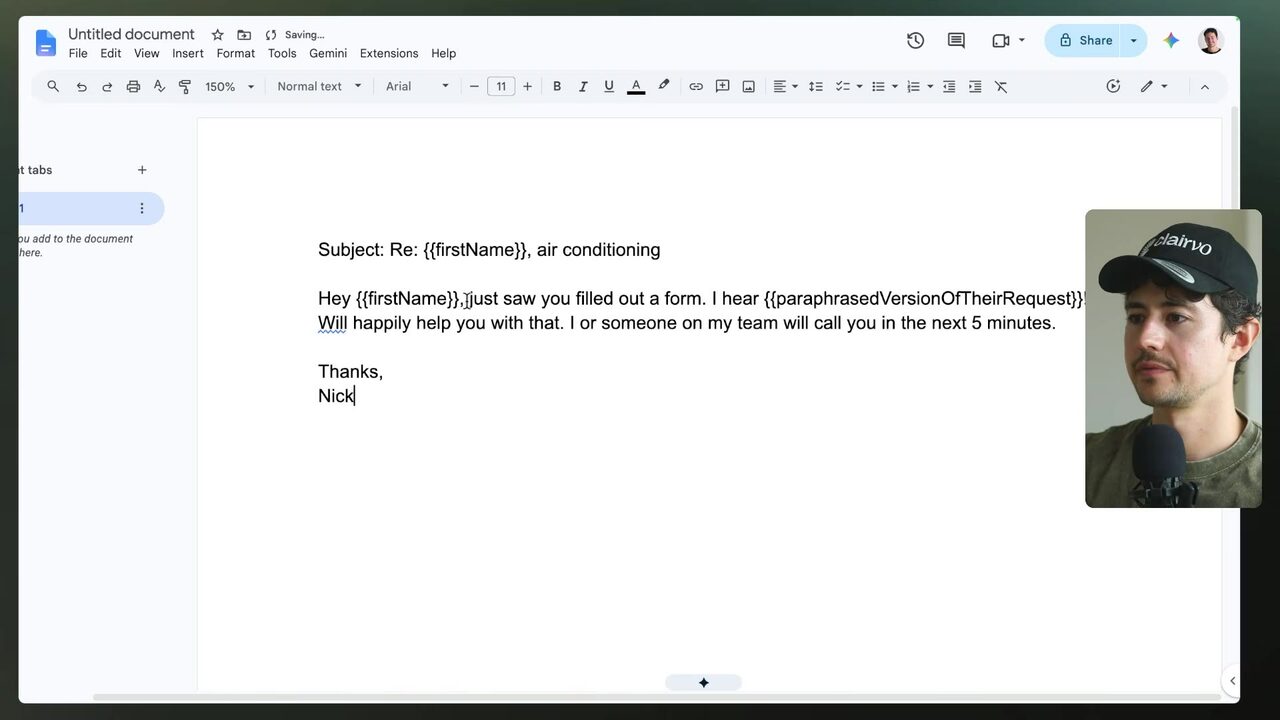
Task: Open version history clock icon
Action: (x=915, y=40)
